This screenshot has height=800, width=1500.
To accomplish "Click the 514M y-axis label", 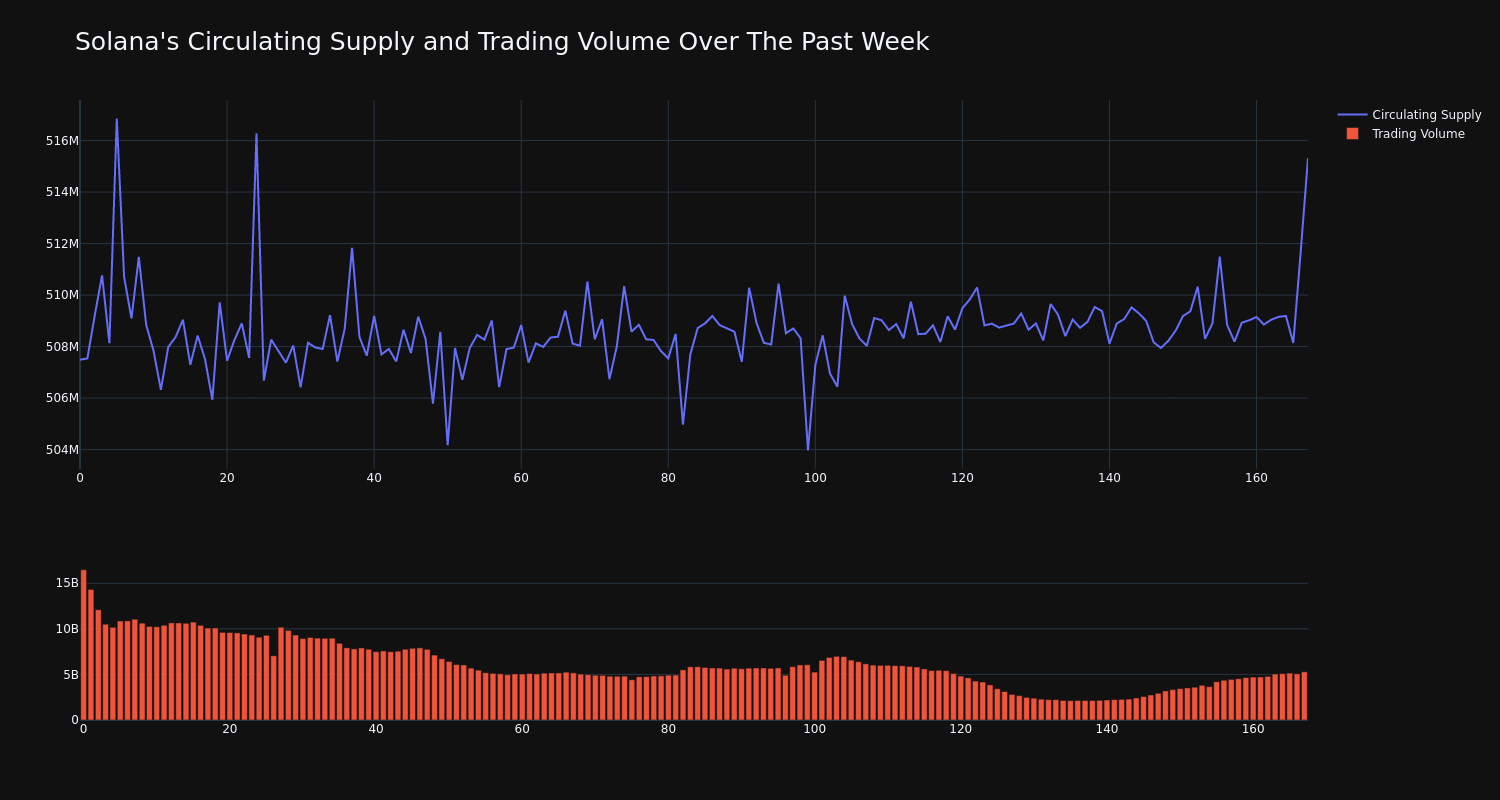I will point(62,192).
